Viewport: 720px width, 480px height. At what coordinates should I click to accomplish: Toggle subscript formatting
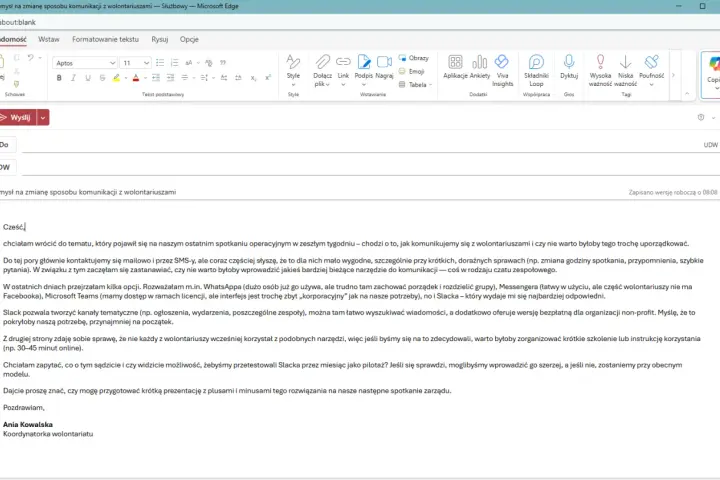click(253, 78)
